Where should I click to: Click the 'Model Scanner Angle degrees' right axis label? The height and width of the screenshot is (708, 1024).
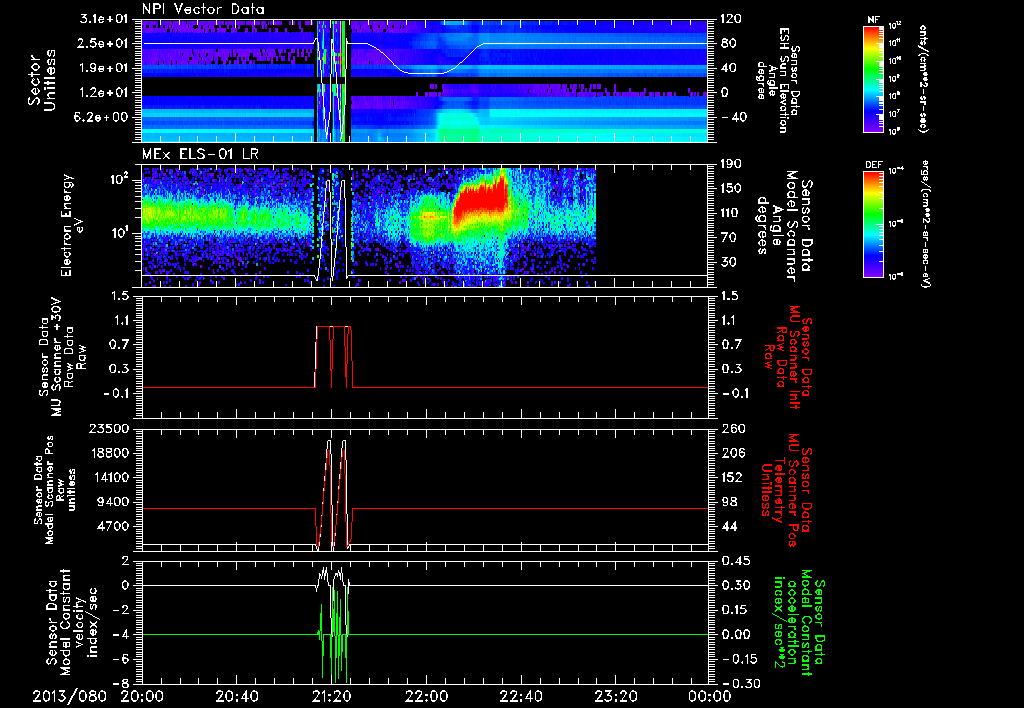pyautogui.click(x=784, y=225)
